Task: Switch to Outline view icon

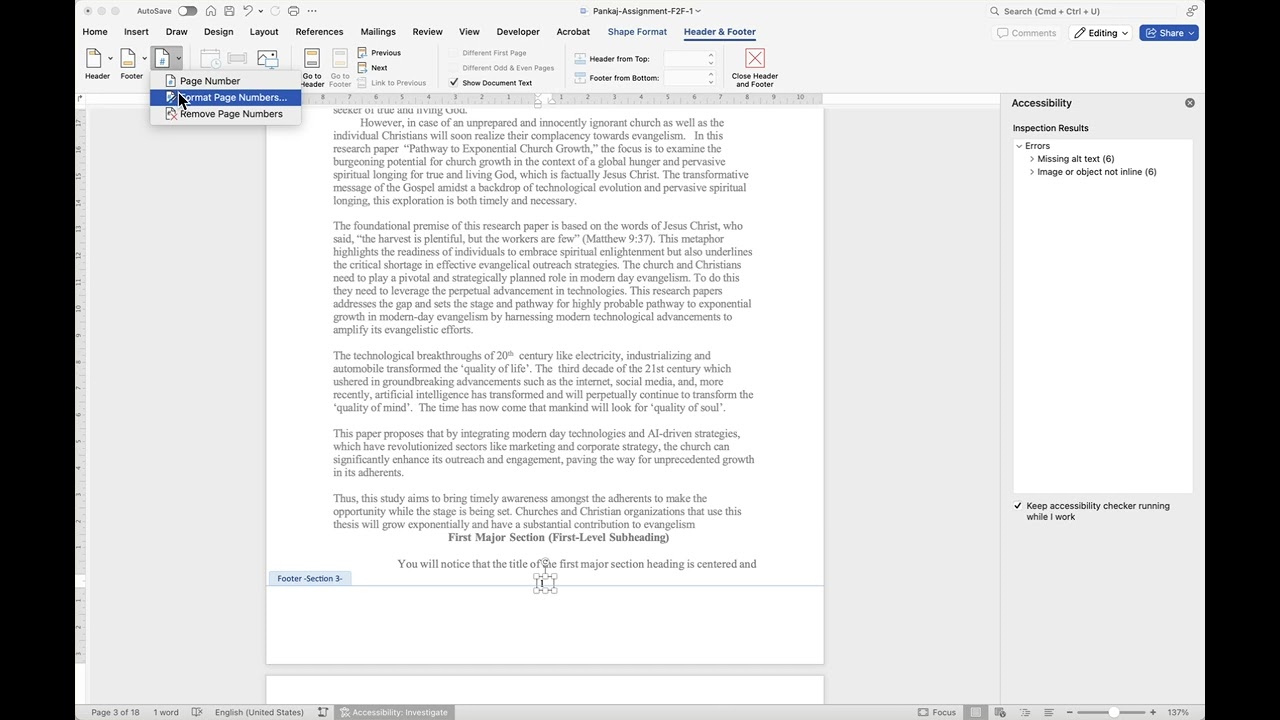Action: 1025,712
